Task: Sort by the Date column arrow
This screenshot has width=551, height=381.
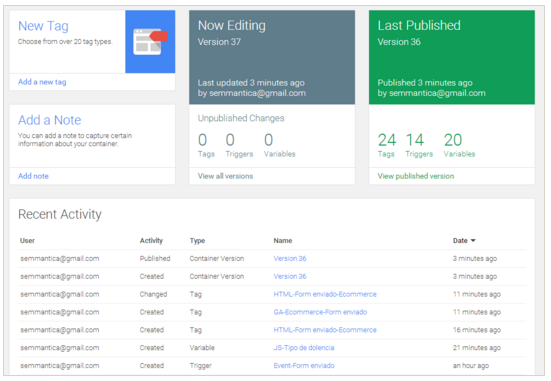Action: click(473, 240)
